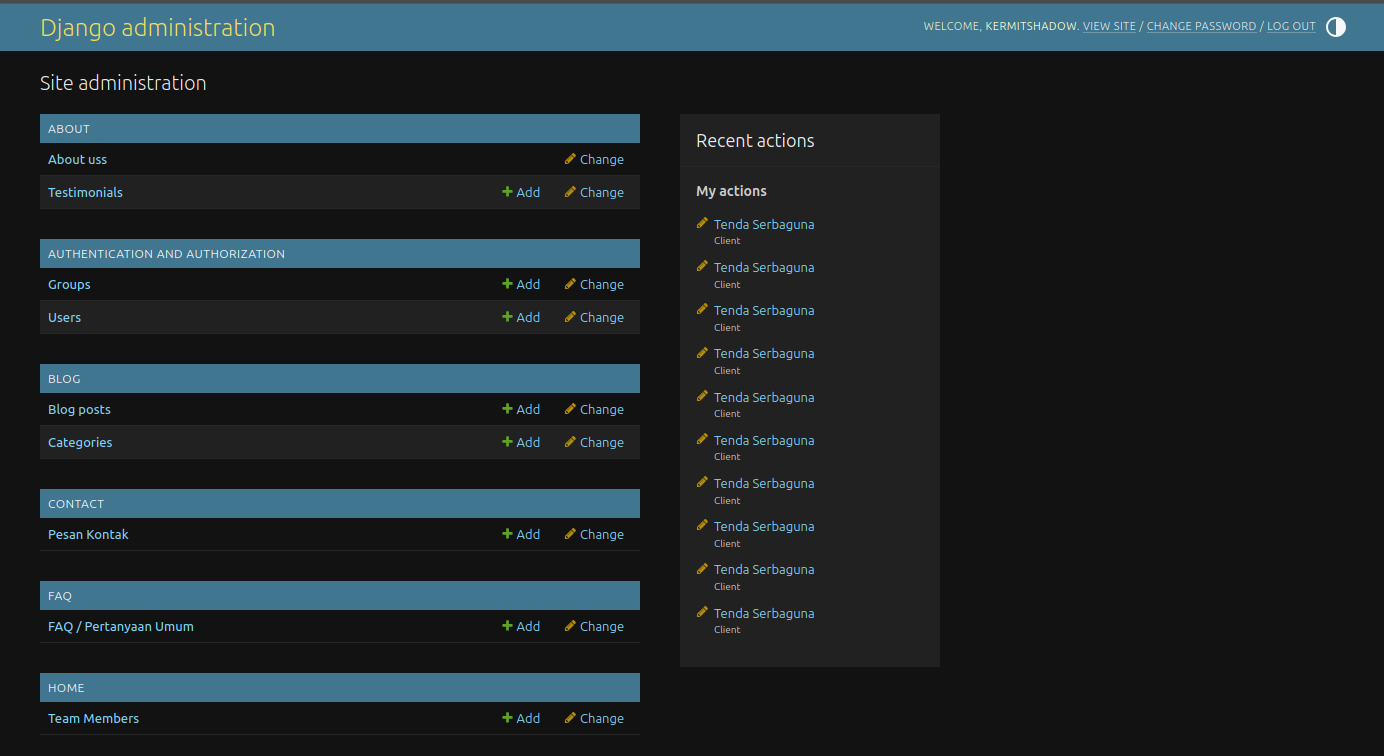Screen dimensions: 1384x756
Task: Open the last Tenda Serbaguna recent action
Action: click(764, 613)
